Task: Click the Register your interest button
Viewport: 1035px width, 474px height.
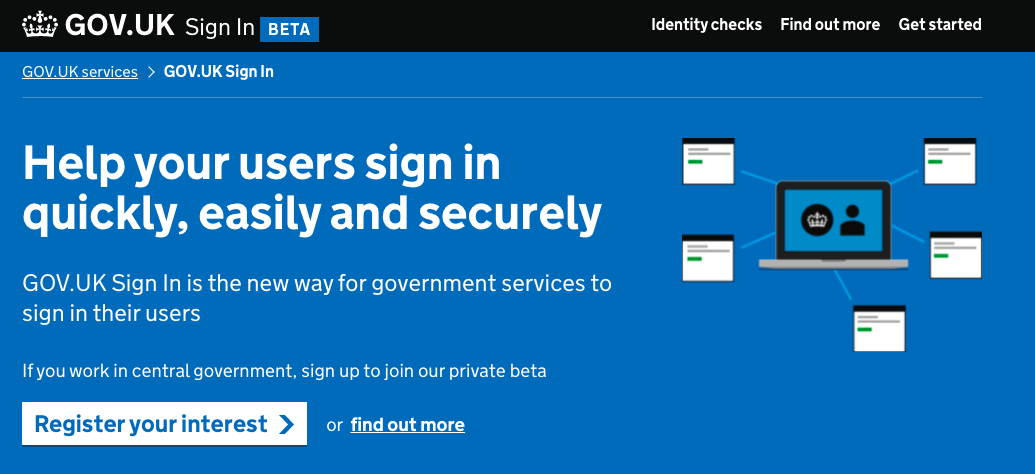Action: 164,424
